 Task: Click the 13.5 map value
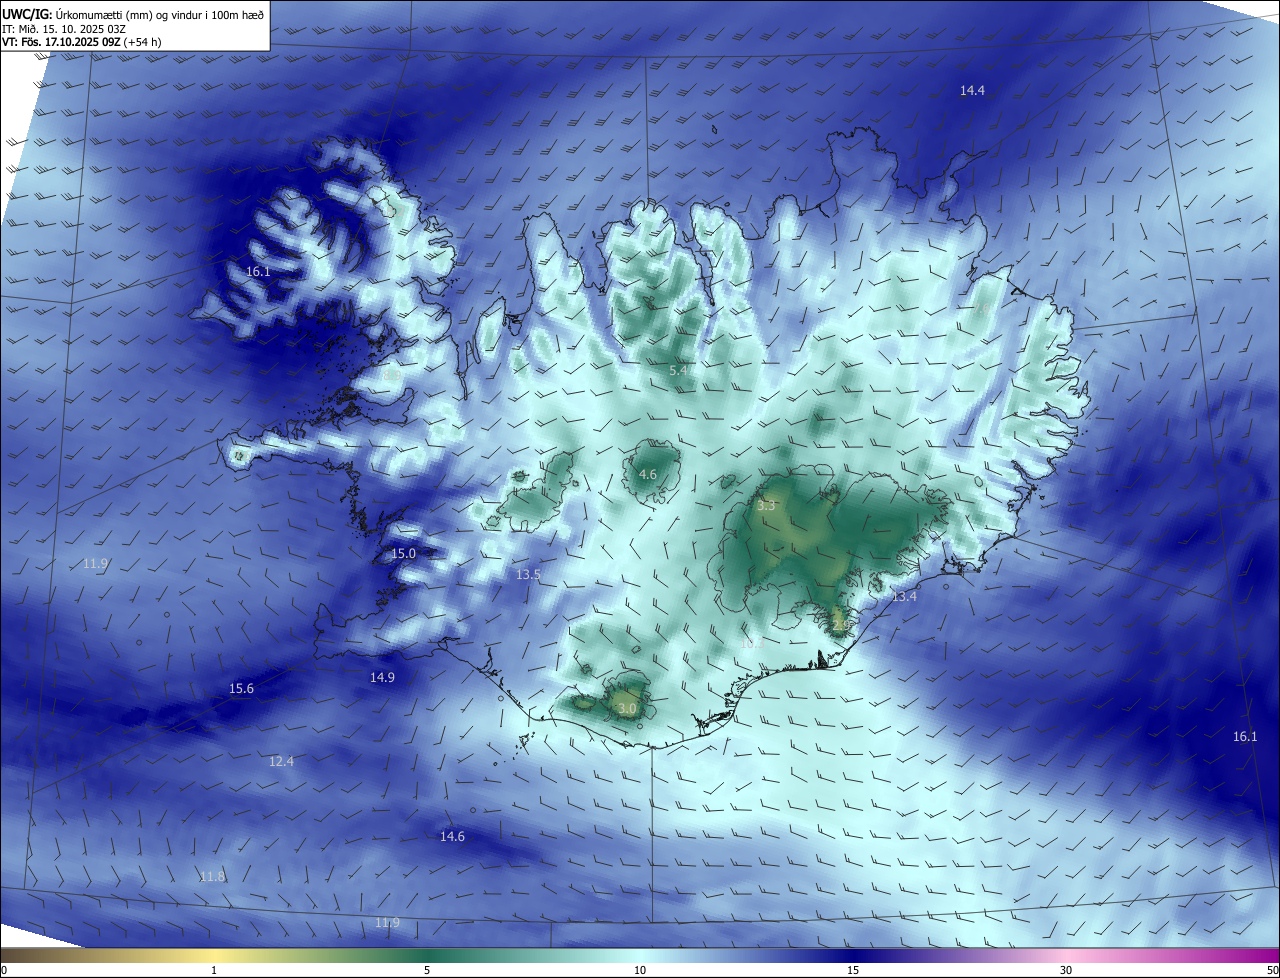coord(528,575)
